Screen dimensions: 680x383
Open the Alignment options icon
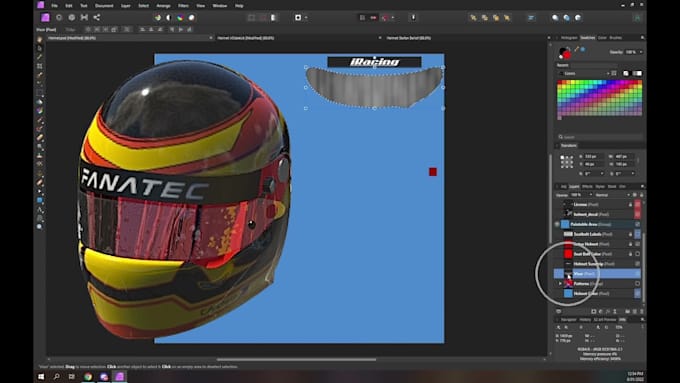tap(531, 18)
